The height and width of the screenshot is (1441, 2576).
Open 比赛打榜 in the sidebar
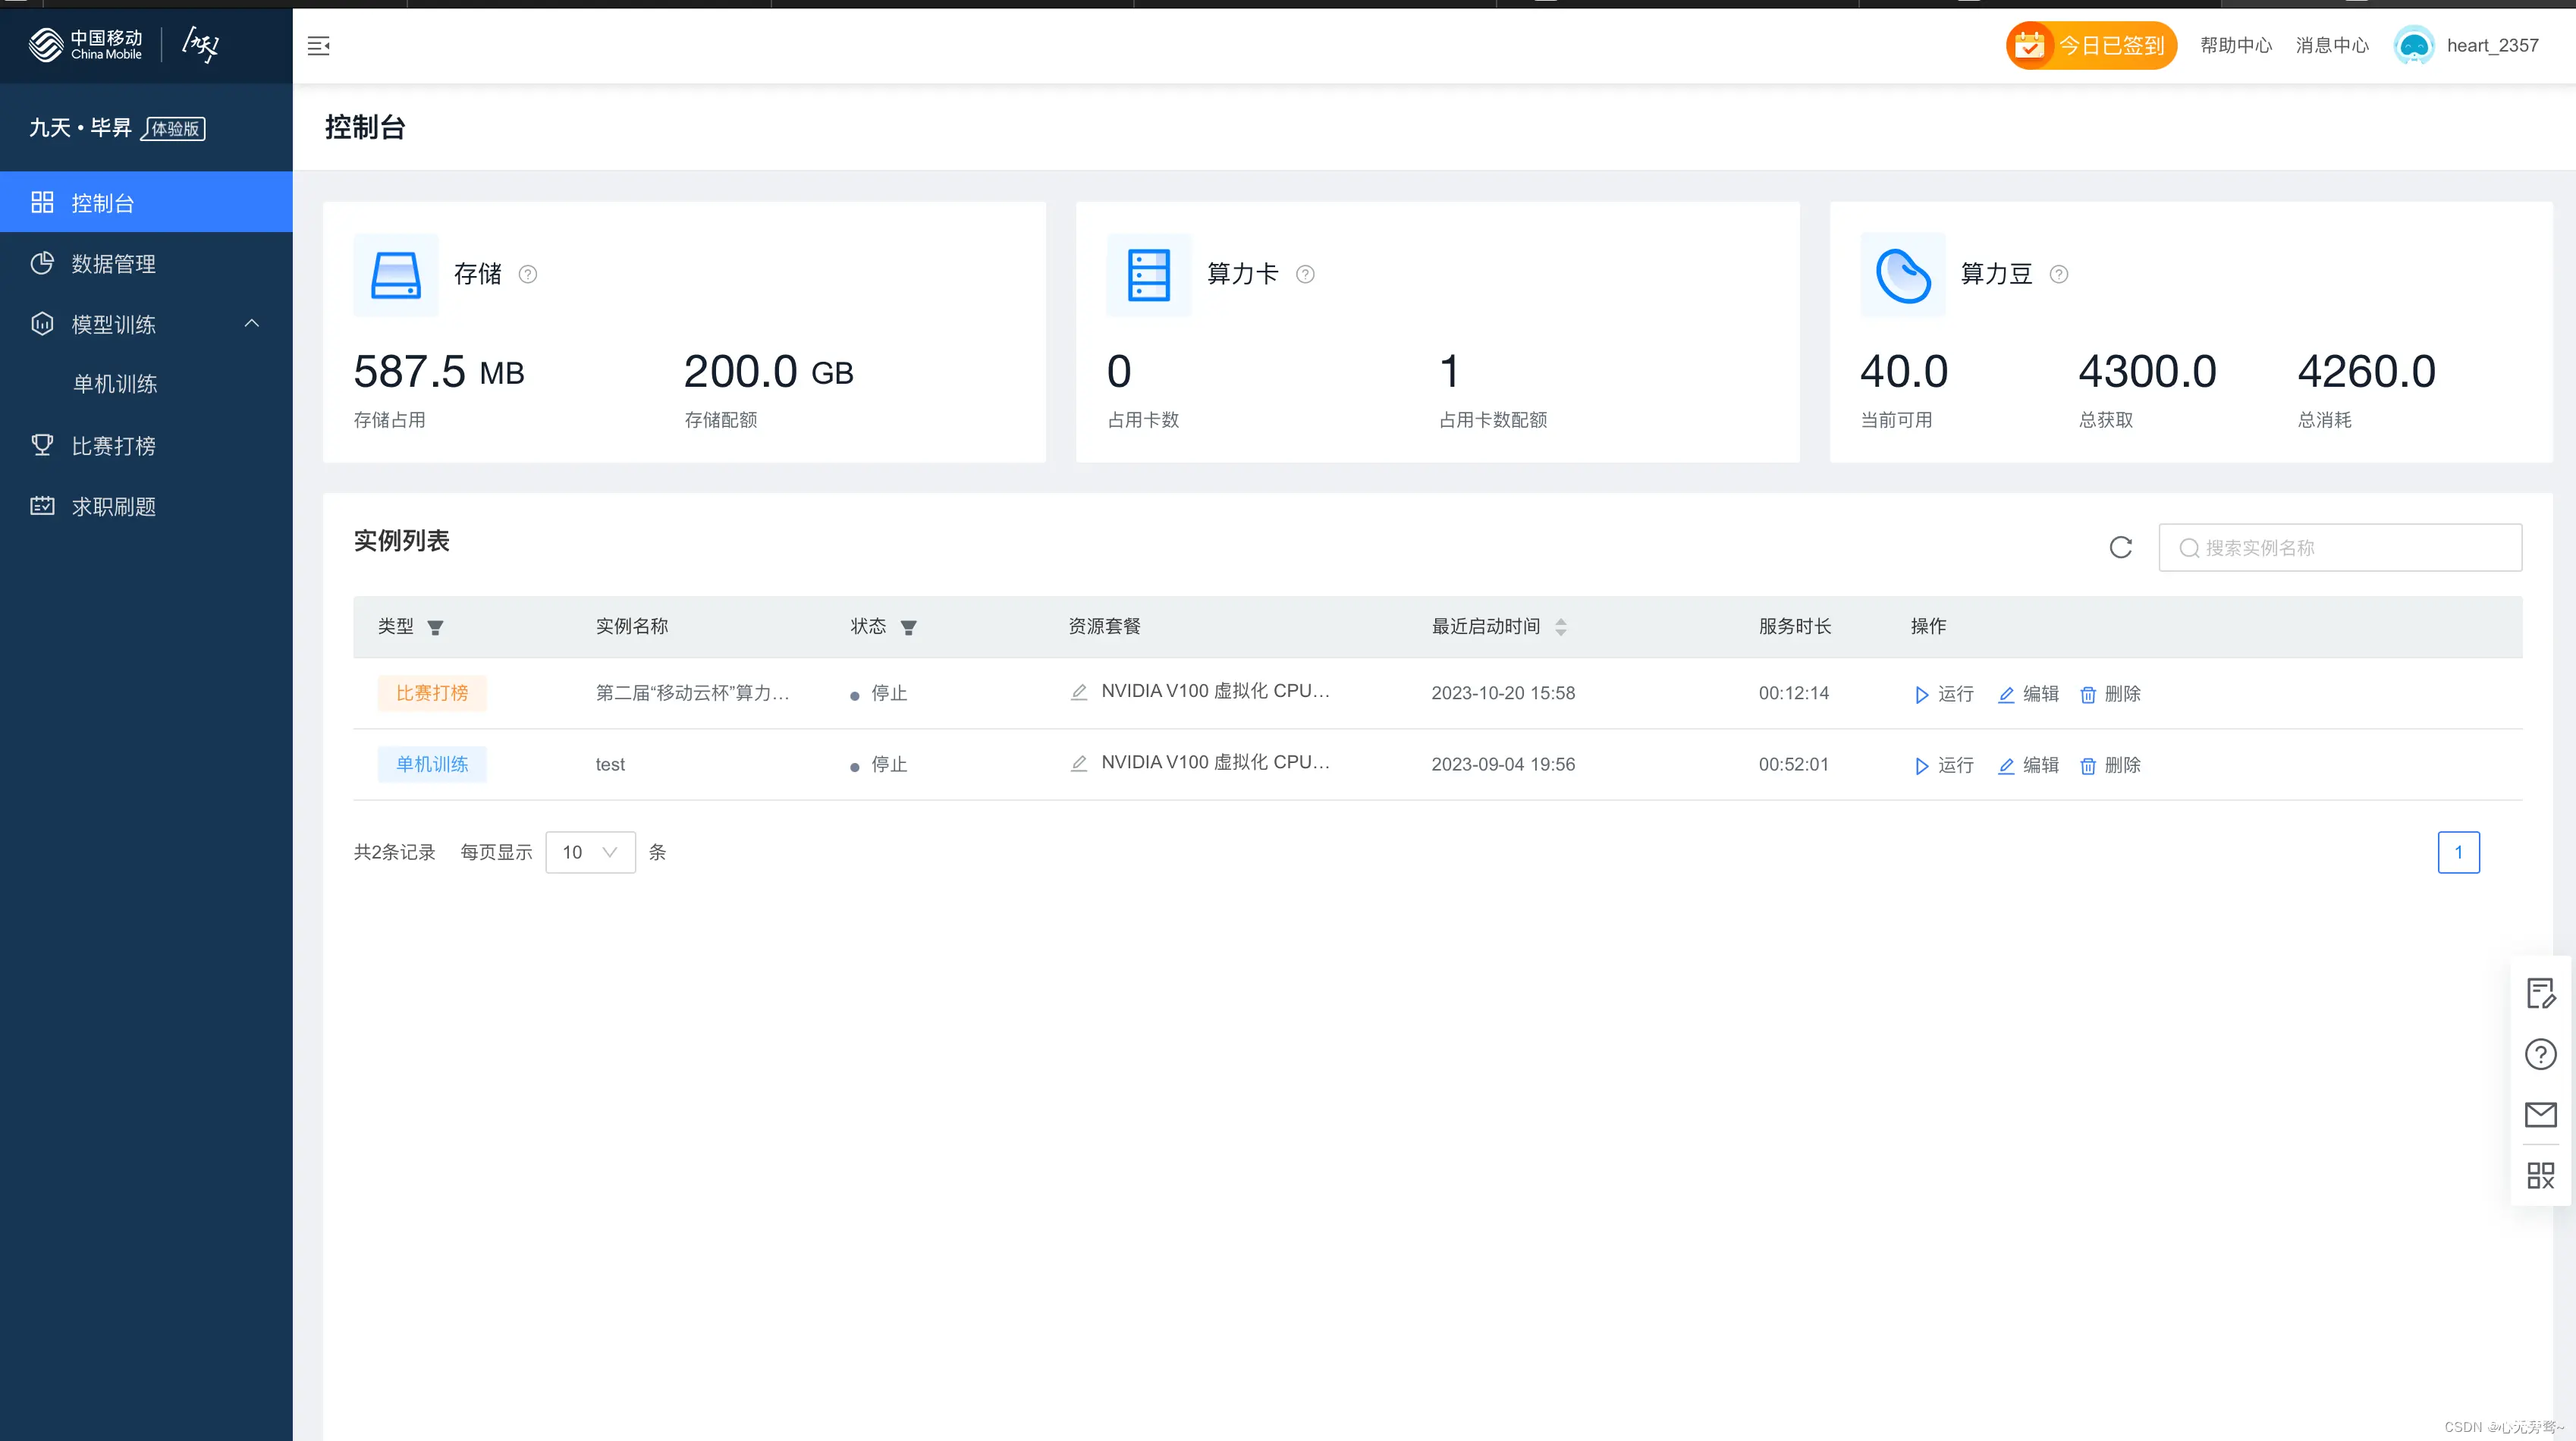[x=146, y=446]
